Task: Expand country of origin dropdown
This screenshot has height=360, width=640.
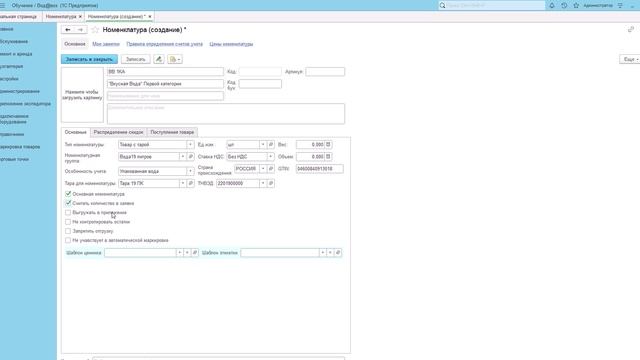Action: tap(263, 169)
